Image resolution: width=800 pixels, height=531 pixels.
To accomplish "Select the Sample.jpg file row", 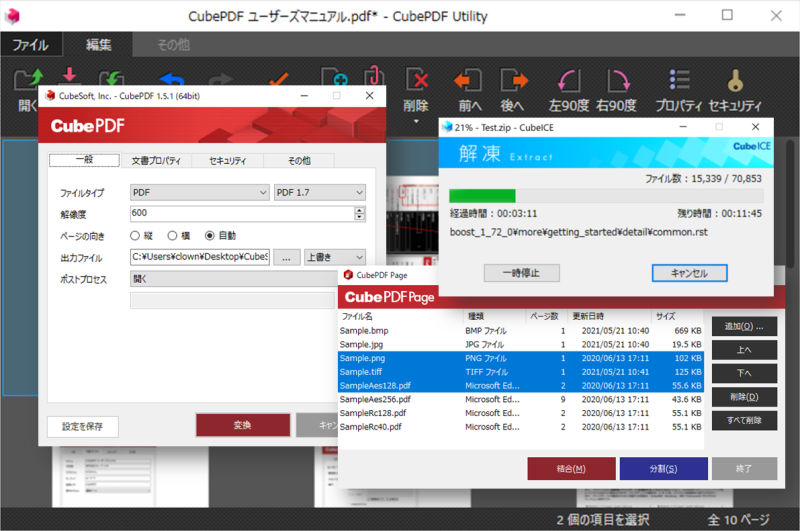I will coord(520,344).
